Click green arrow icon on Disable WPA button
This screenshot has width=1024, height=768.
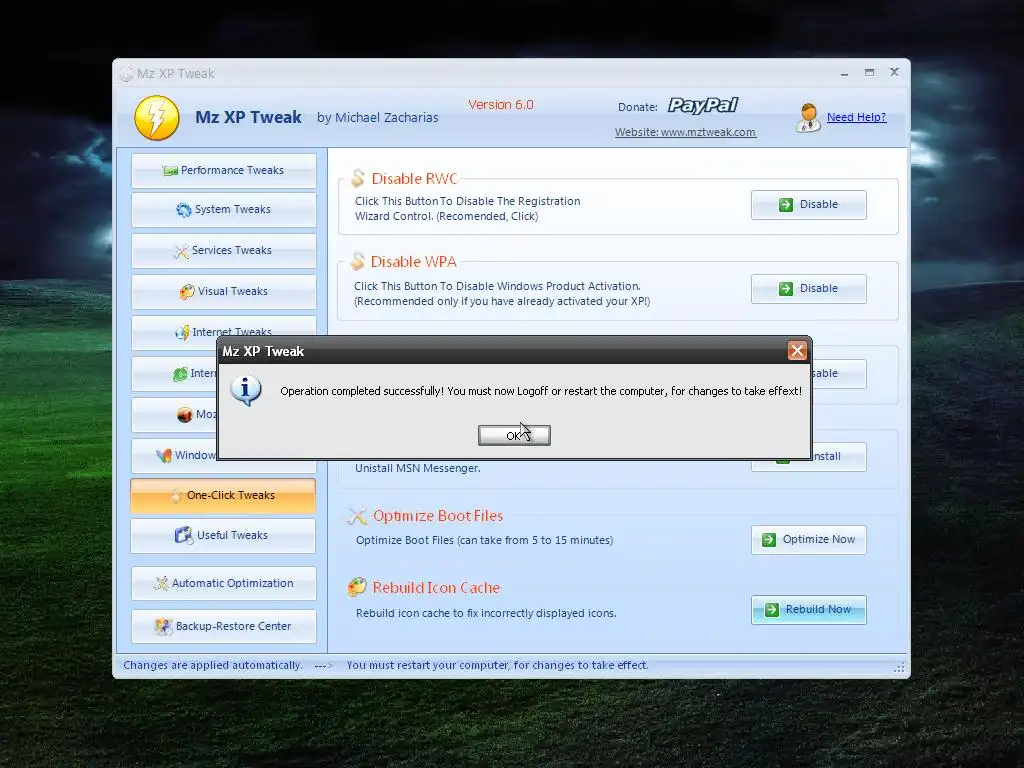pos(786,289)
